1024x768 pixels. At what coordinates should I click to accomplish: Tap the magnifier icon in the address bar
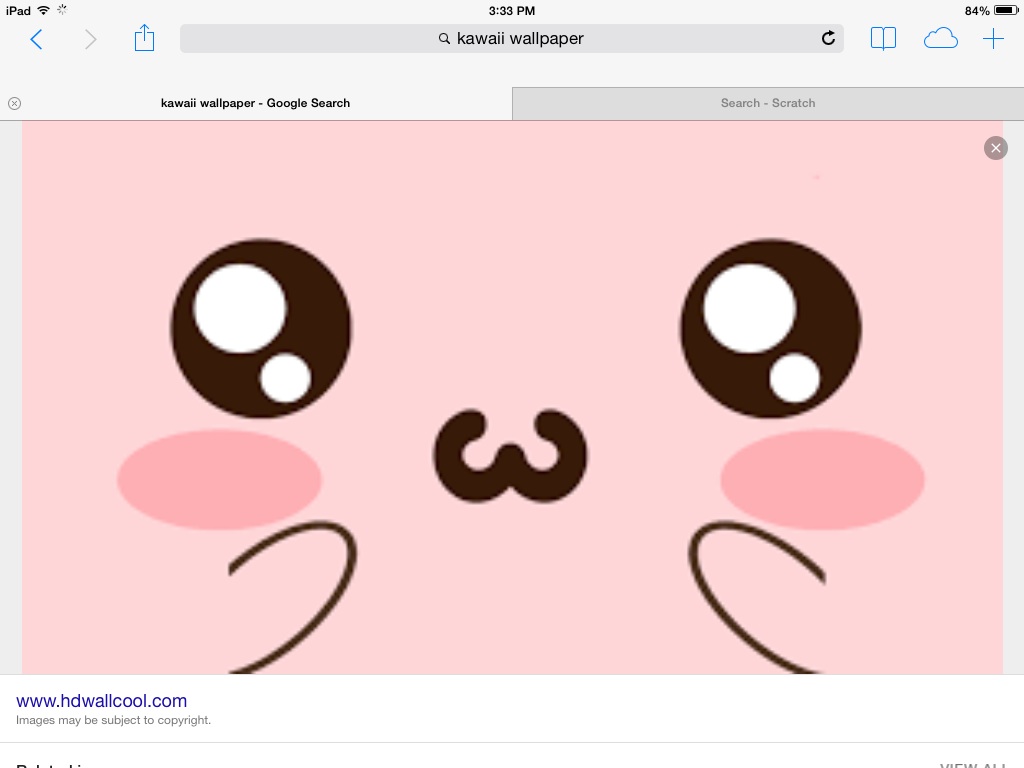(x=444, y=39)
